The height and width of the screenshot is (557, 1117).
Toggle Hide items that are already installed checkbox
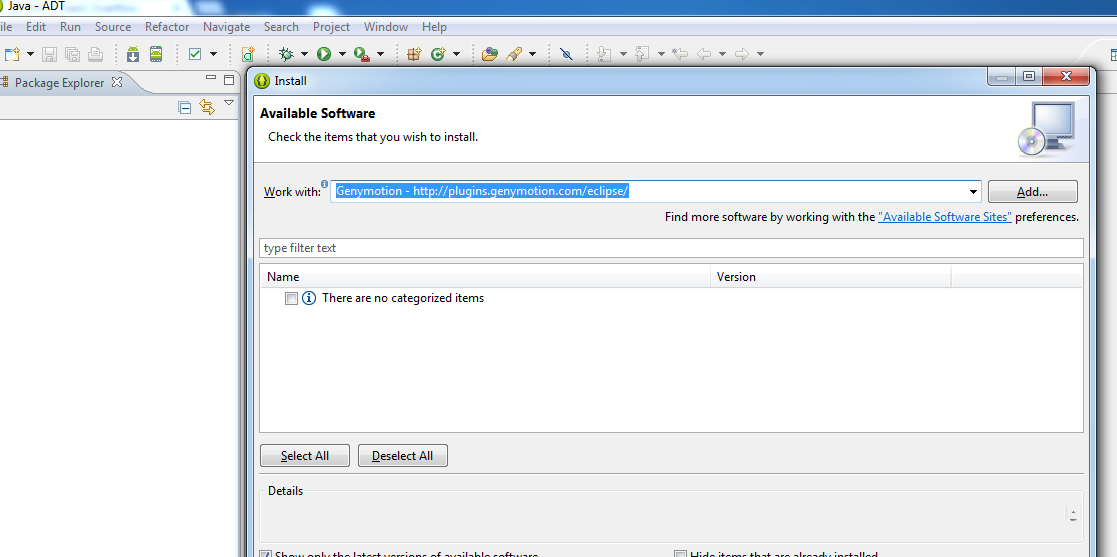coord(680,554)
